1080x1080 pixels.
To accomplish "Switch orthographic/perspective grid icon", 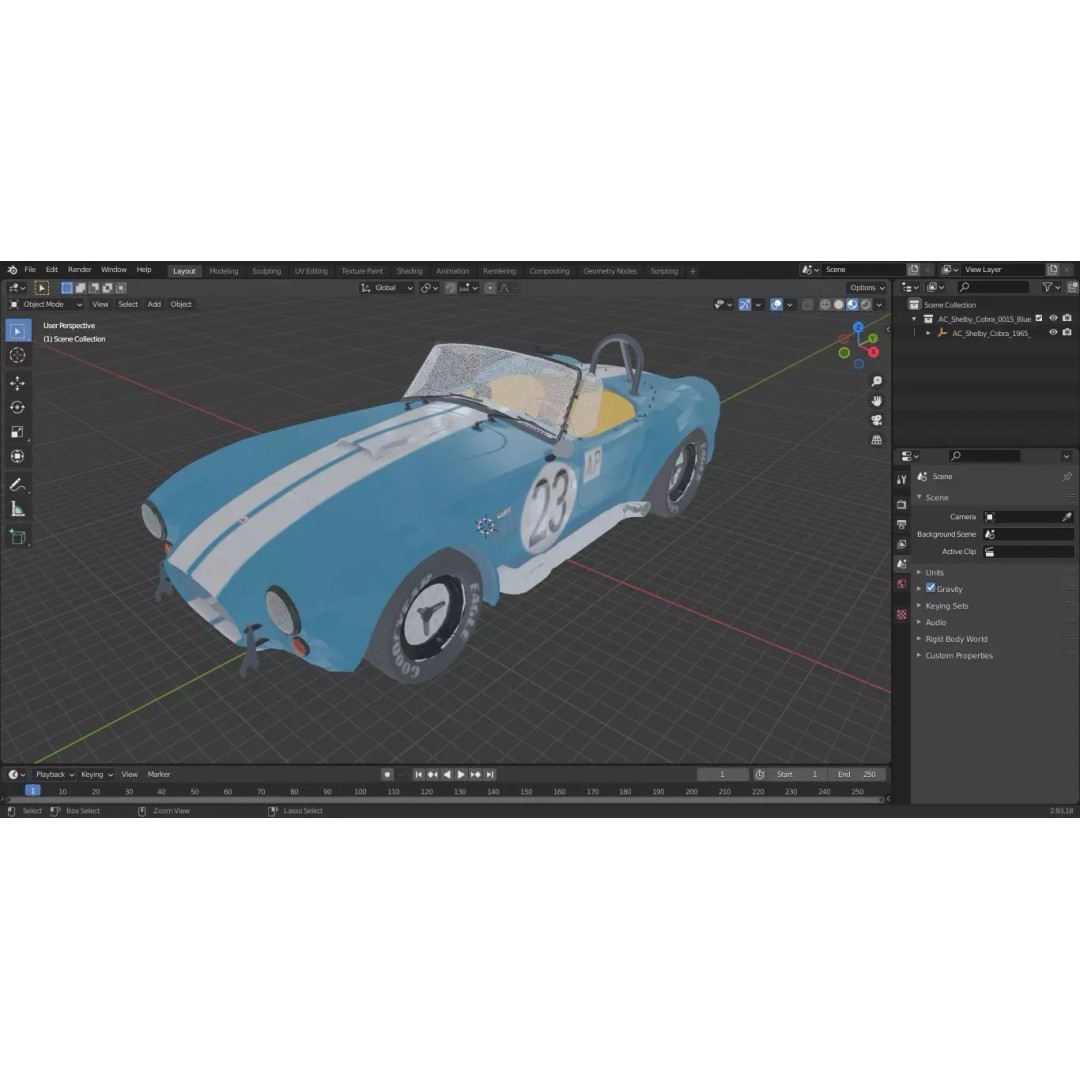I will [877, 439].
